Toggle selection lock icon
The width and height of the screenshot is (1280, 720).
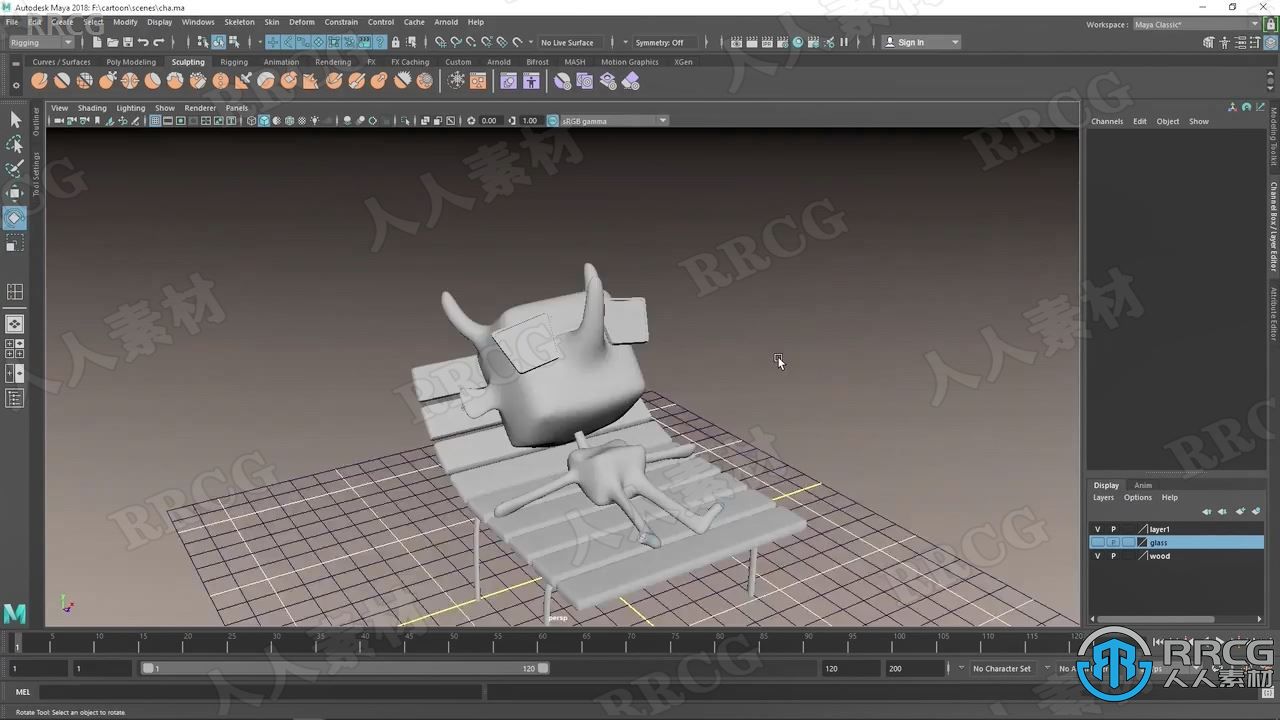click(396, 42)
